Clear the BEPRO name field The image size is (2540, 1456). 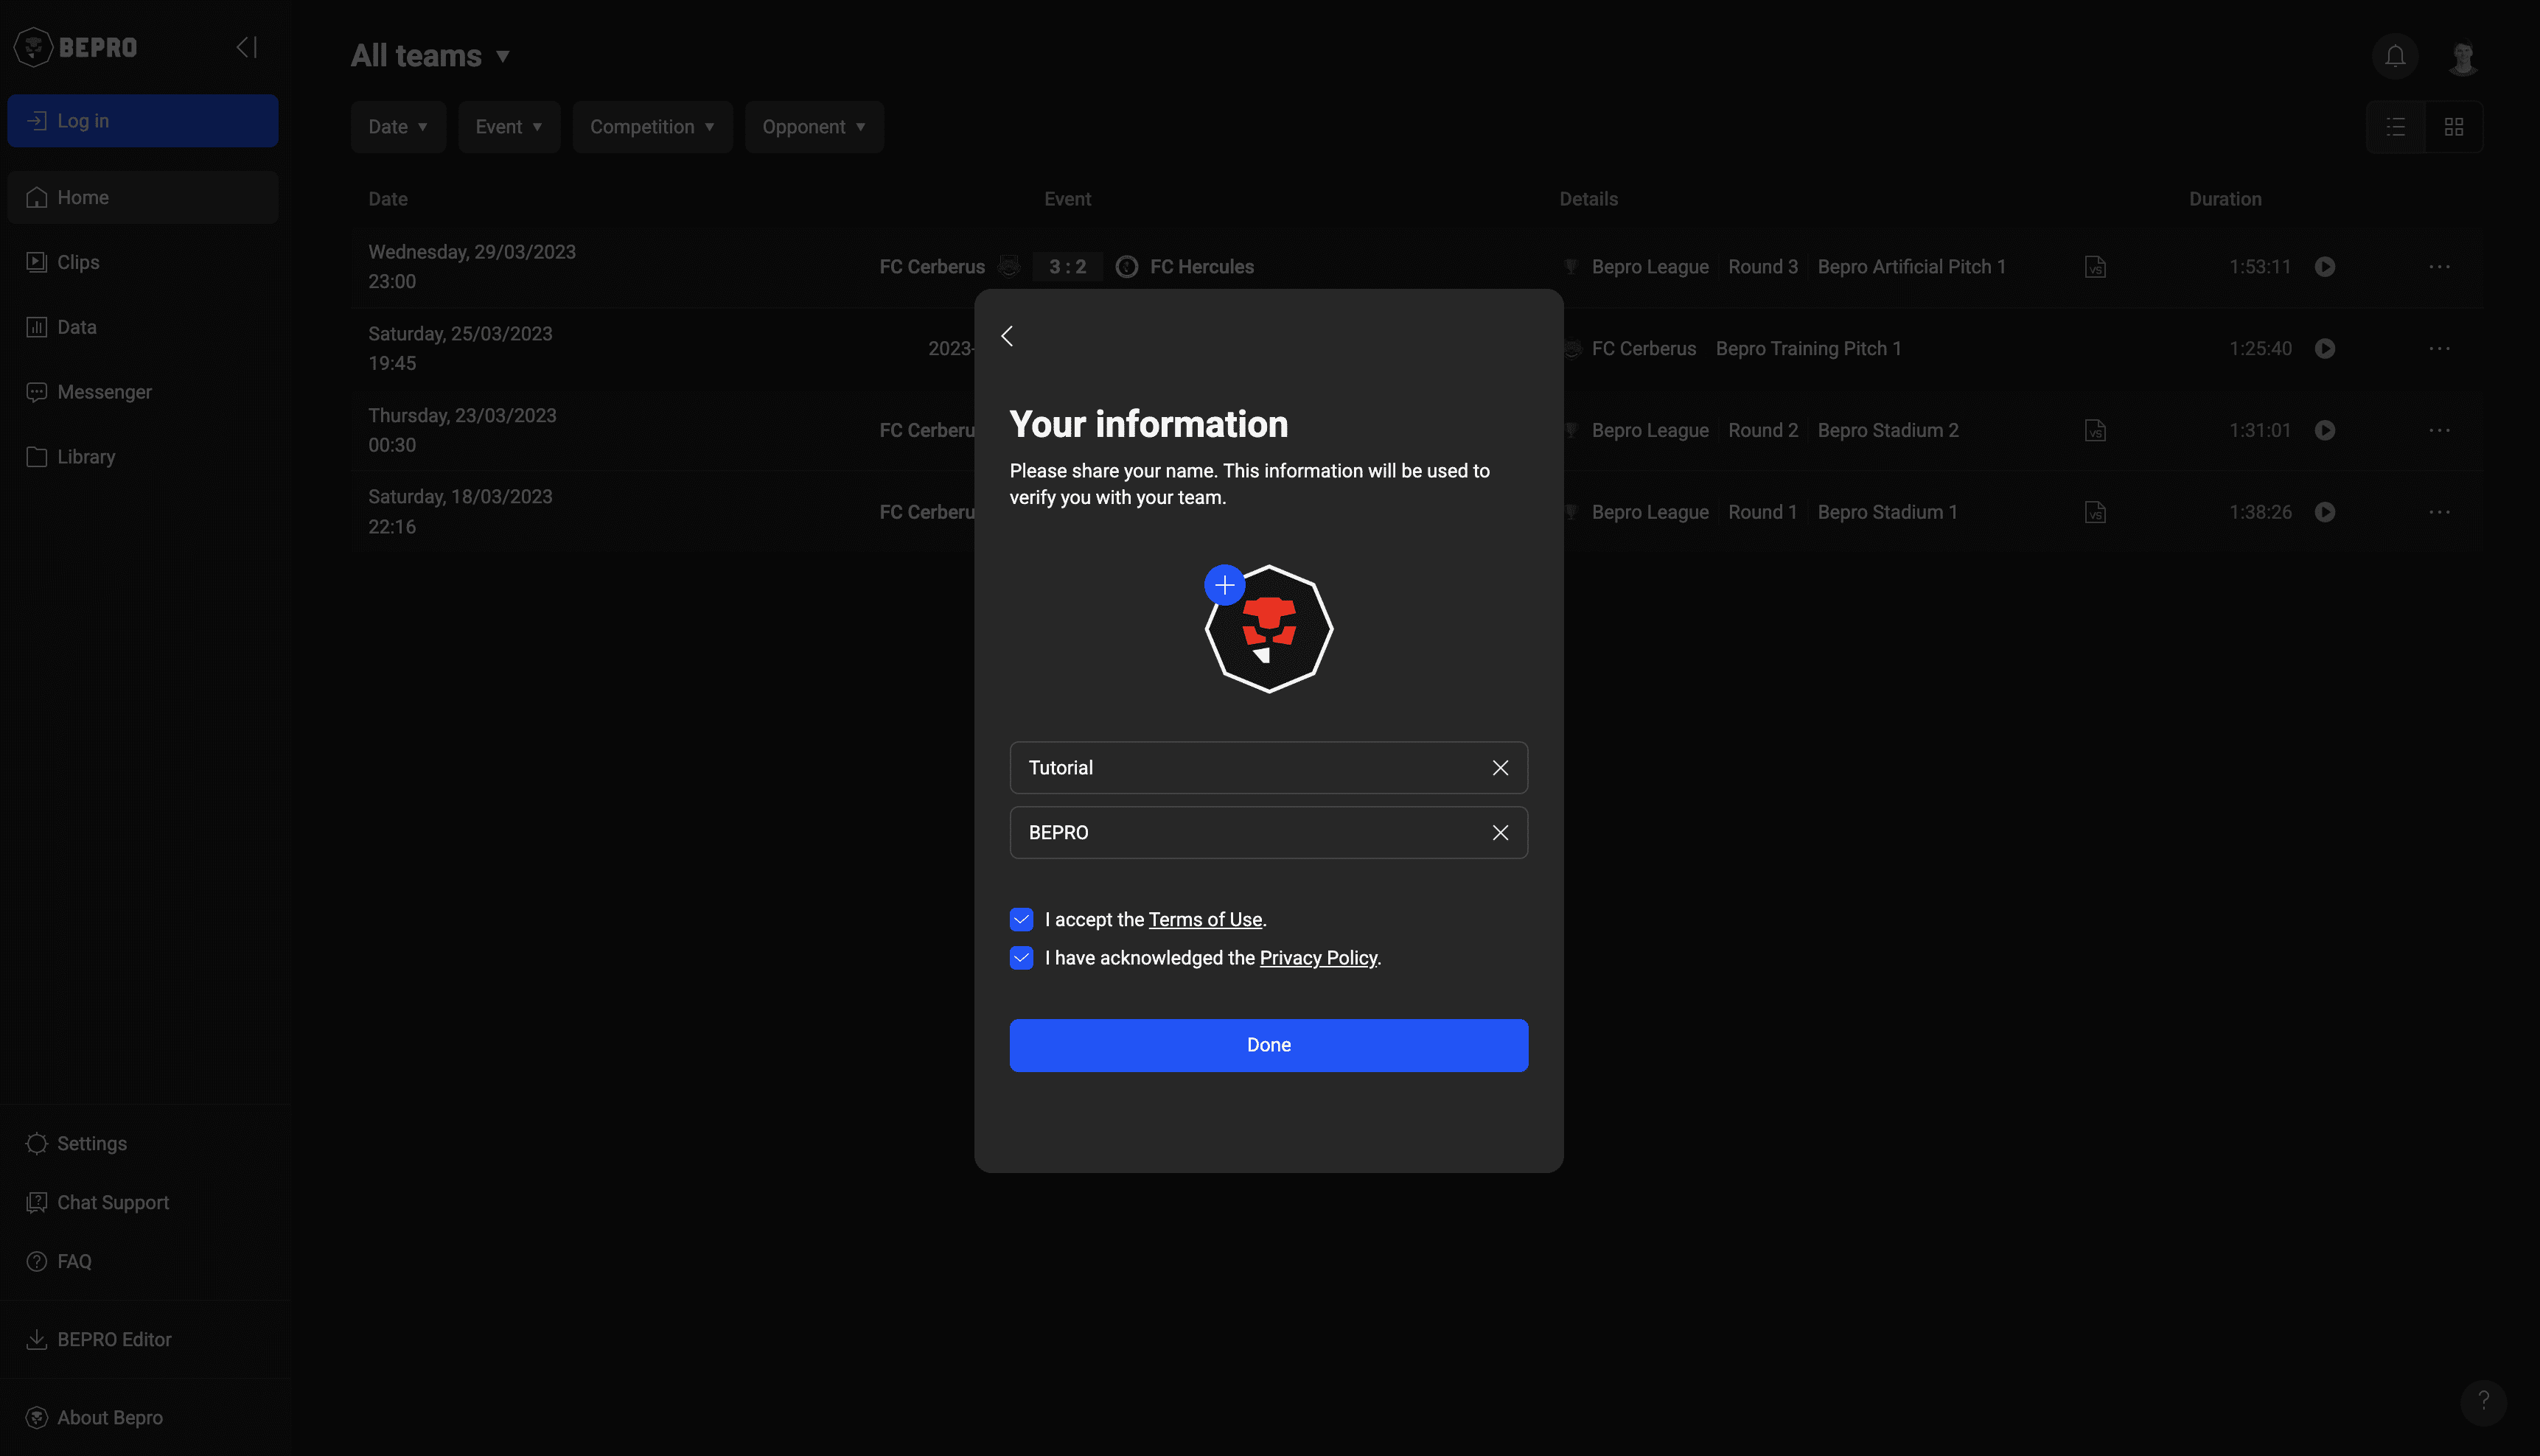click(x=1500, y=833)
